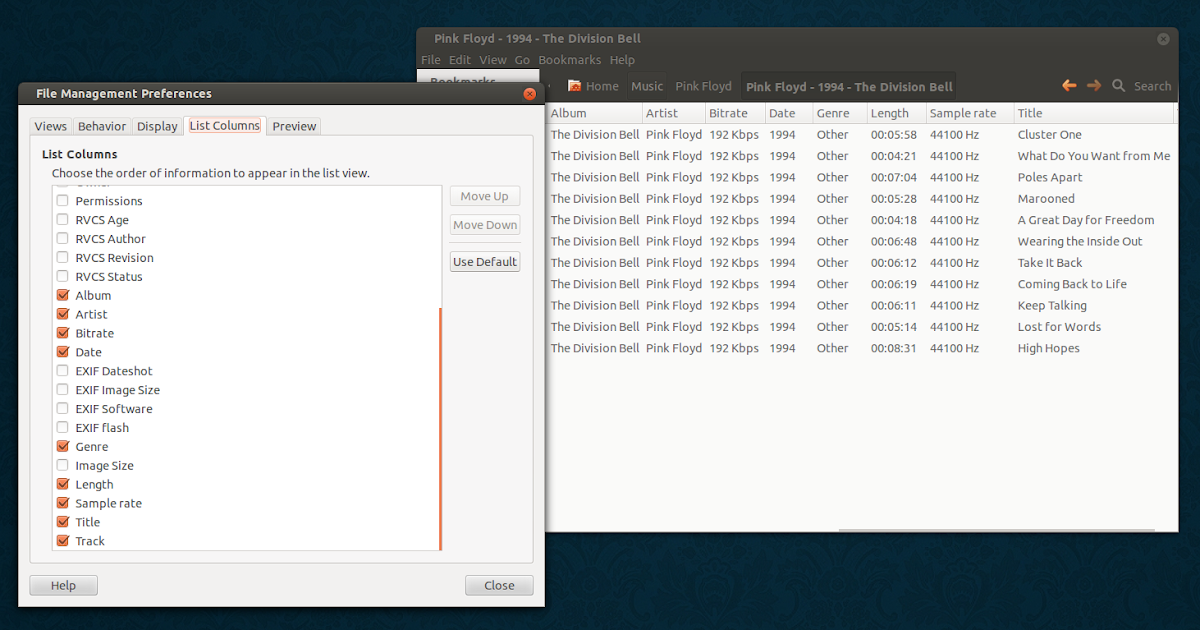
Task: Open the Bookmarks menu
Action: 569,59
